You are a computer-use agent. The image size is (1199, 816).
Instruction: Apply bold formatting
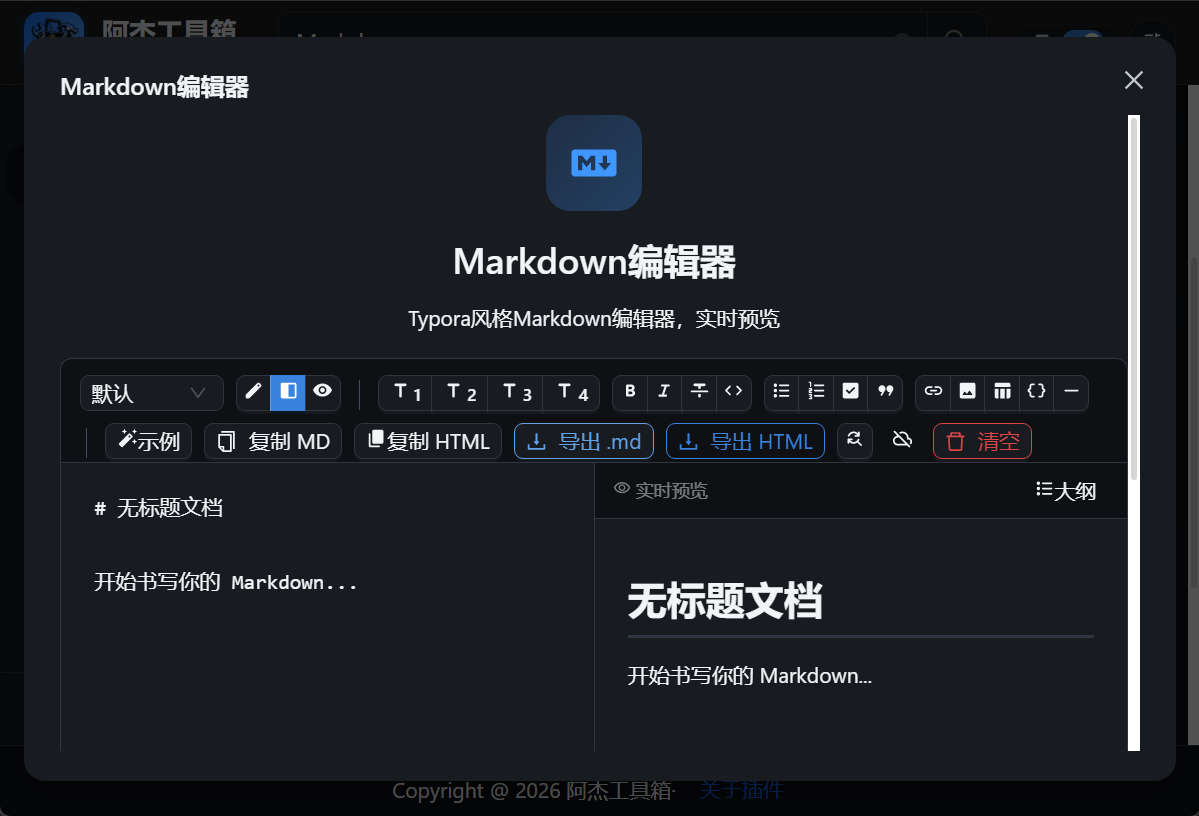click(x=630, y=392)
